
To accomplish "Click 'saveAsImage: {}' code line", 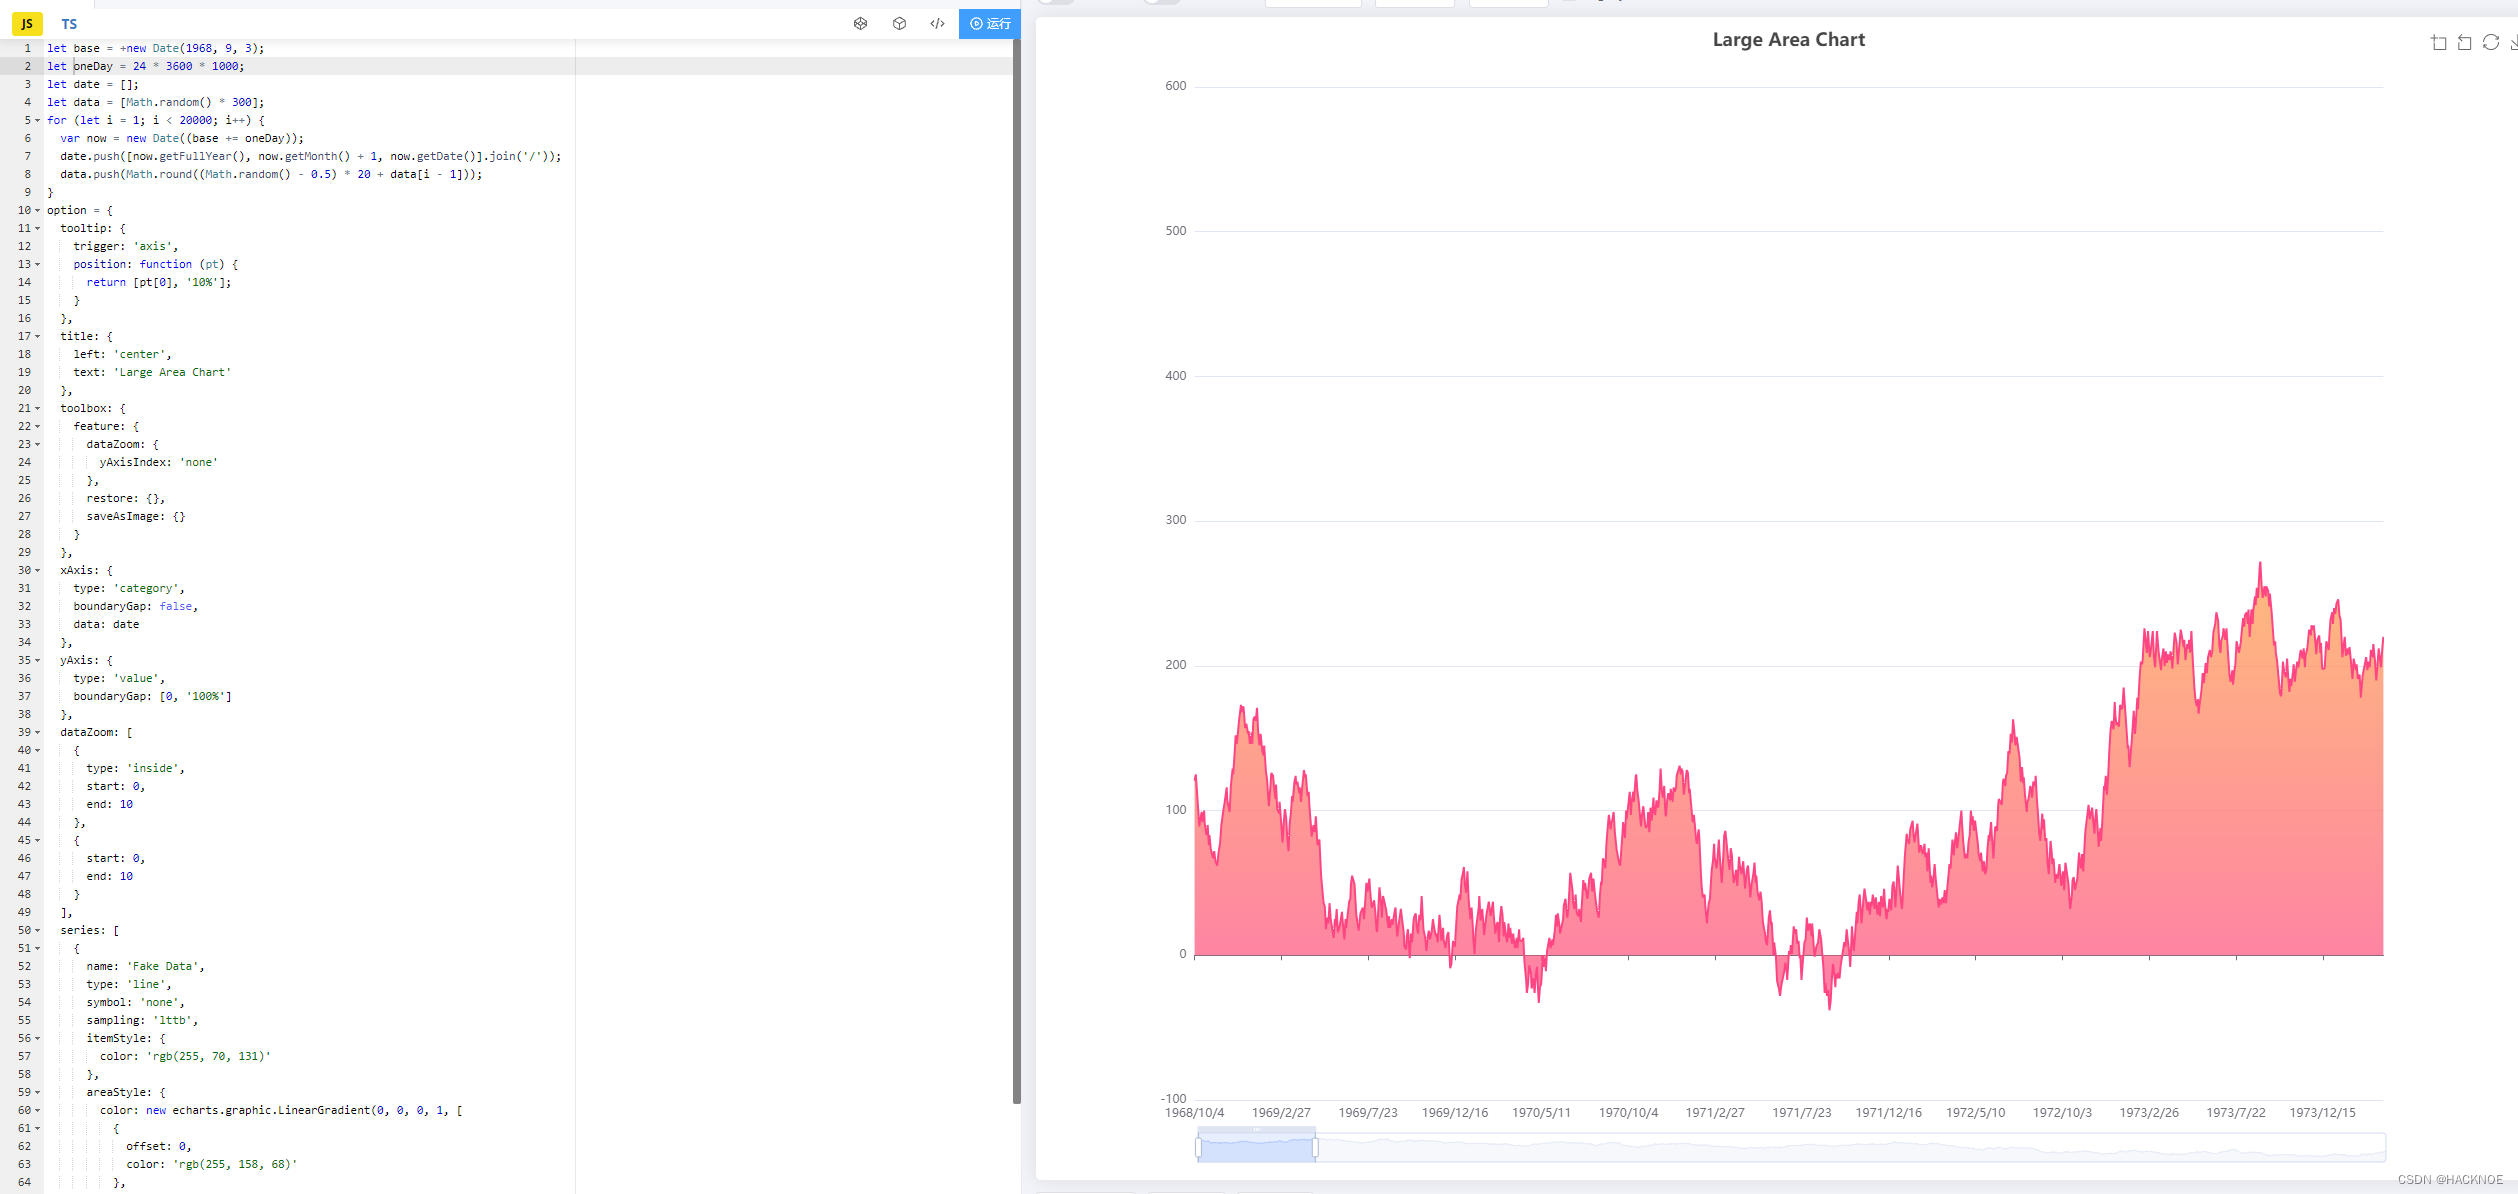I will click(x=135, y=516).
